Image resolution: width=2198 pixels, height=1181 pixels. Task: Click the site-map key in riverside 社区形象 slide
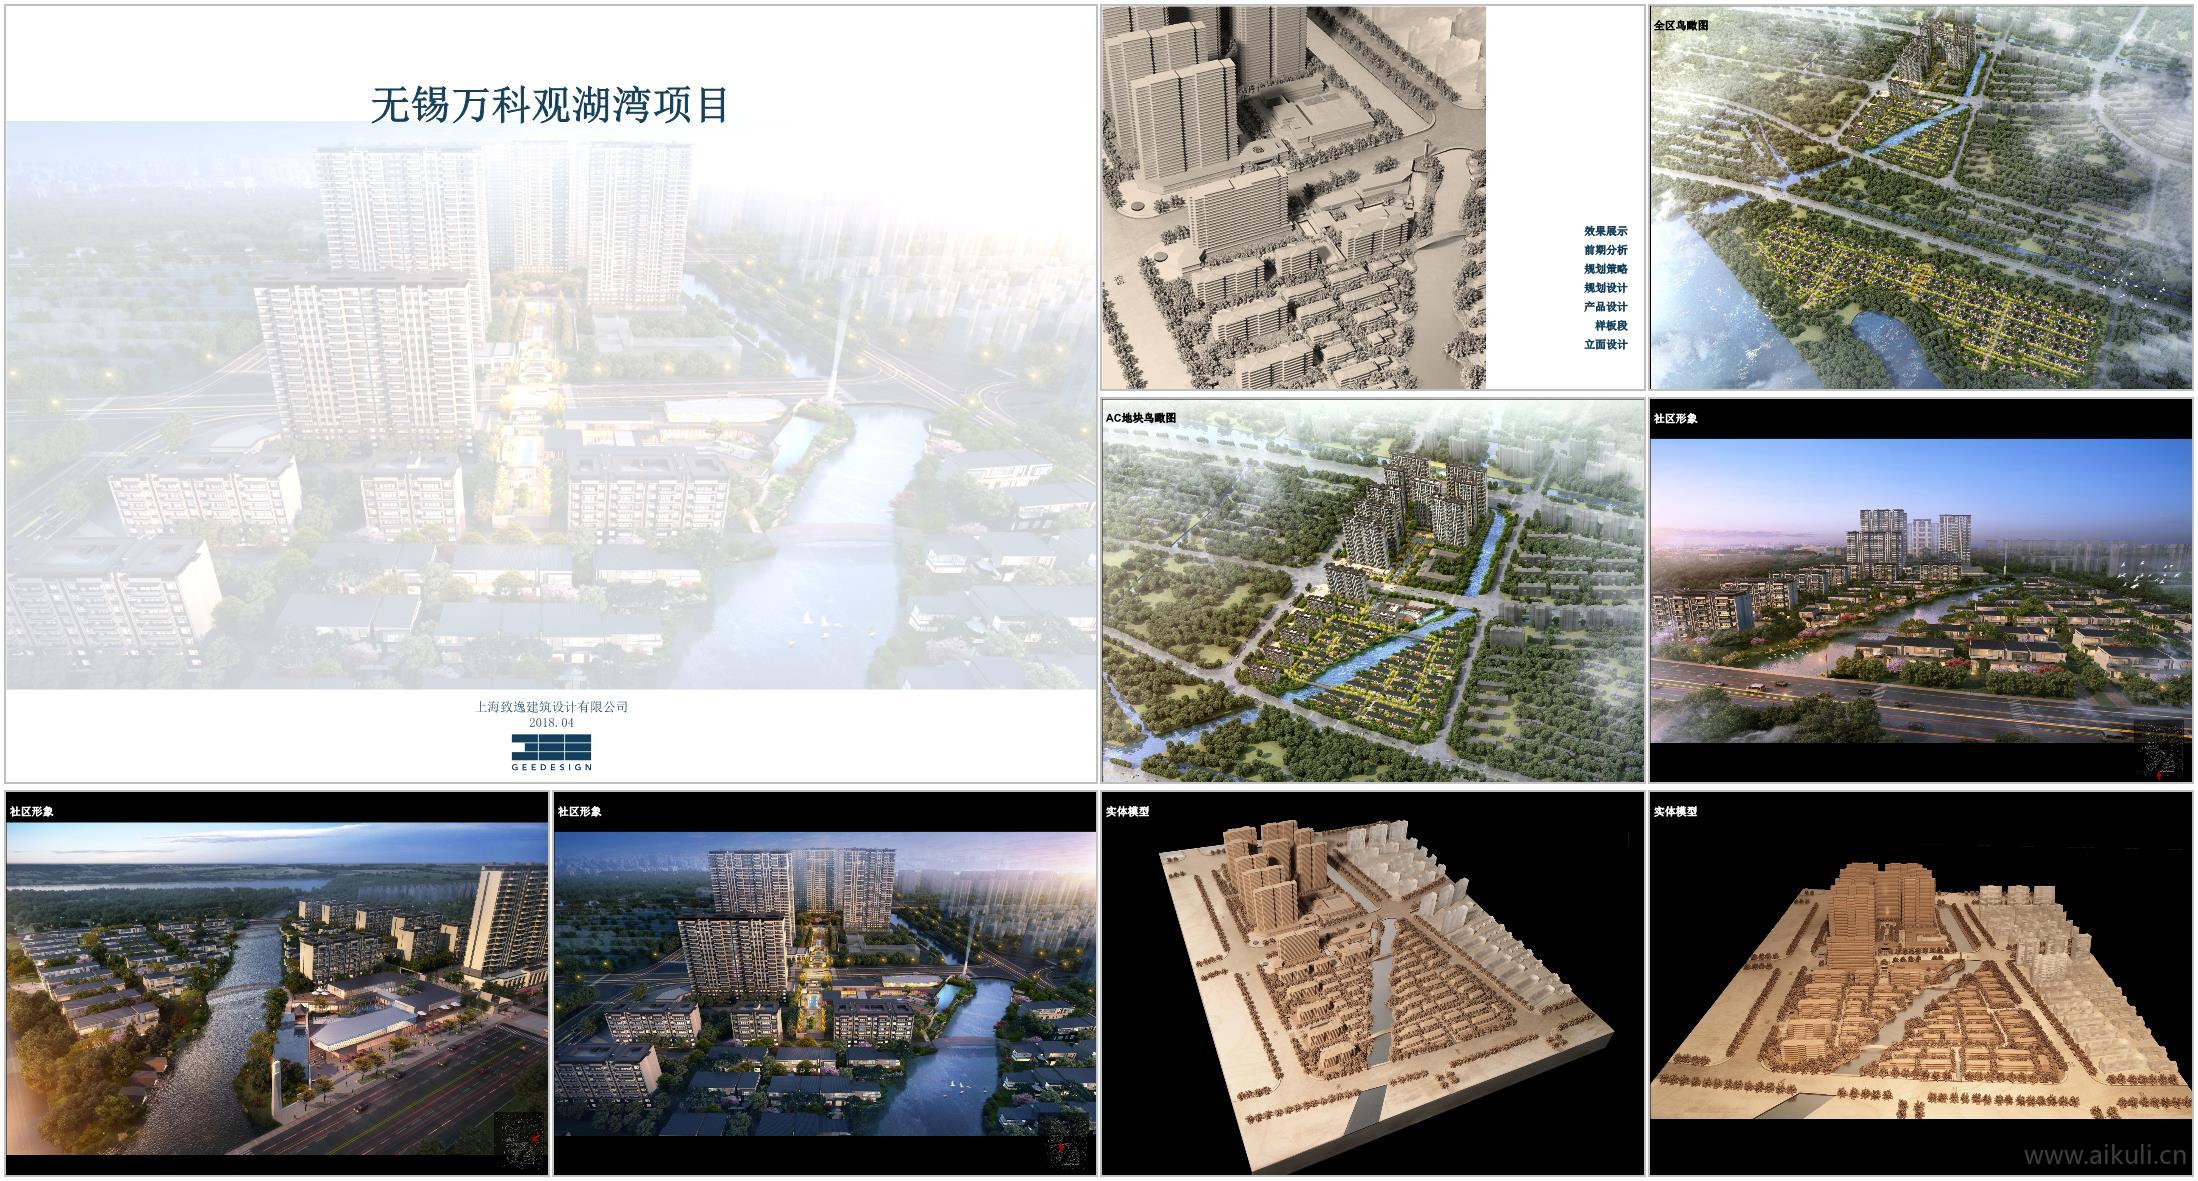519,1140
